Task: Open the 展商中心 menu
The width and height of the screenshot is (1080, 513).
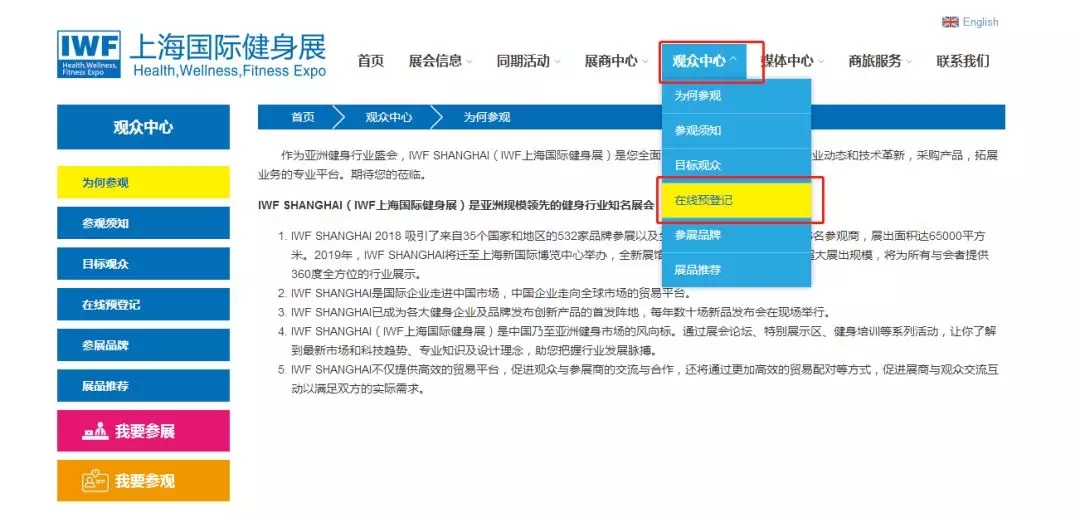Action: pyautogui.click(x=611, y=61)
